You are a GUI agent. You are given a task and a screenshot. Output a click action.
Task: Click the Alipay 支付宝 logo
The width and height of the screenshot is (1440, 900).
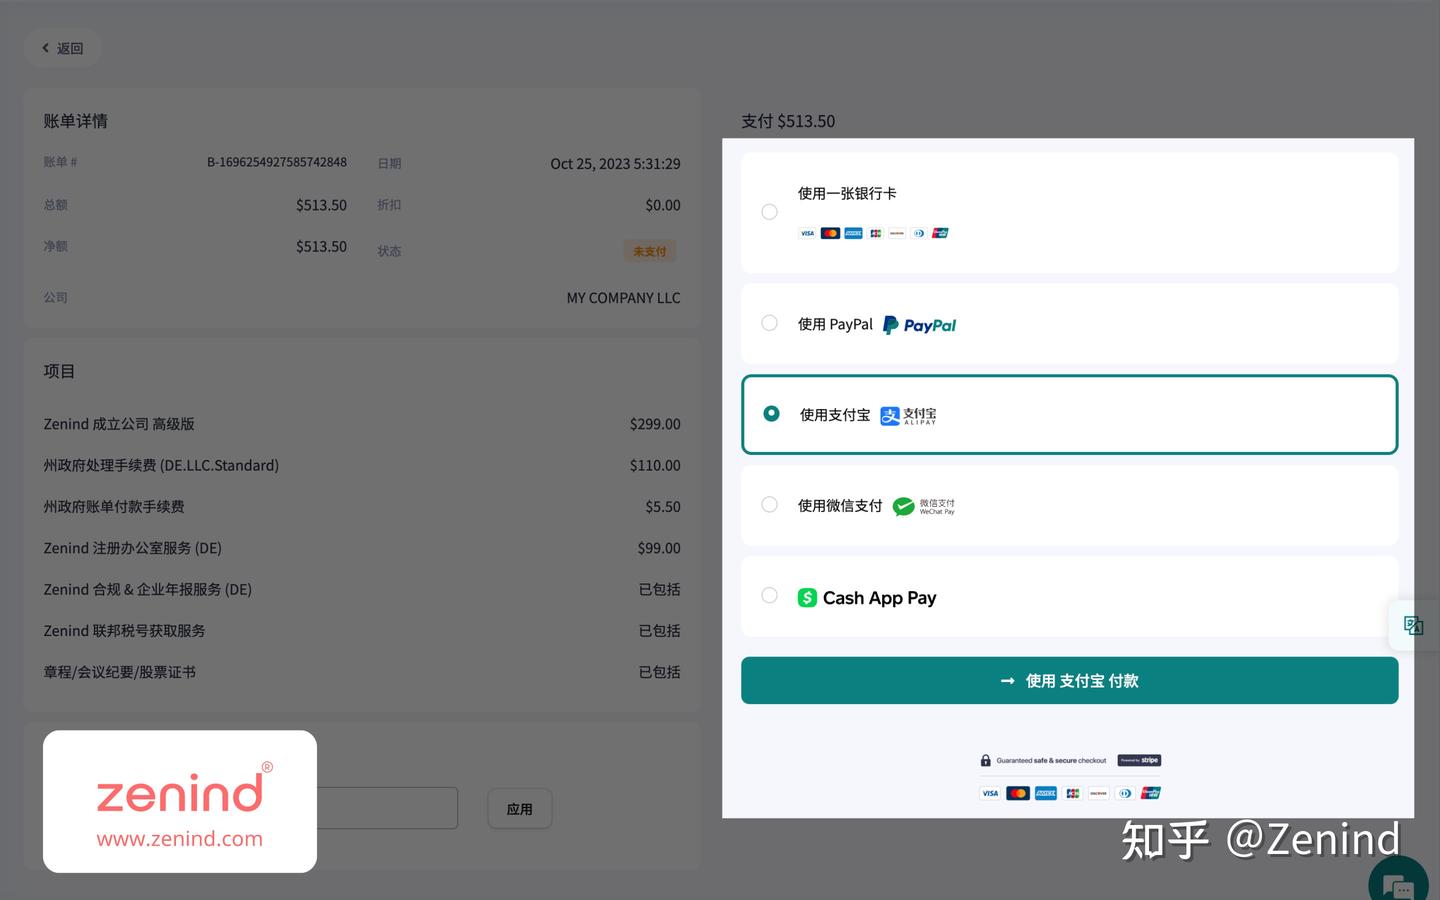click(x=908, y=415)
